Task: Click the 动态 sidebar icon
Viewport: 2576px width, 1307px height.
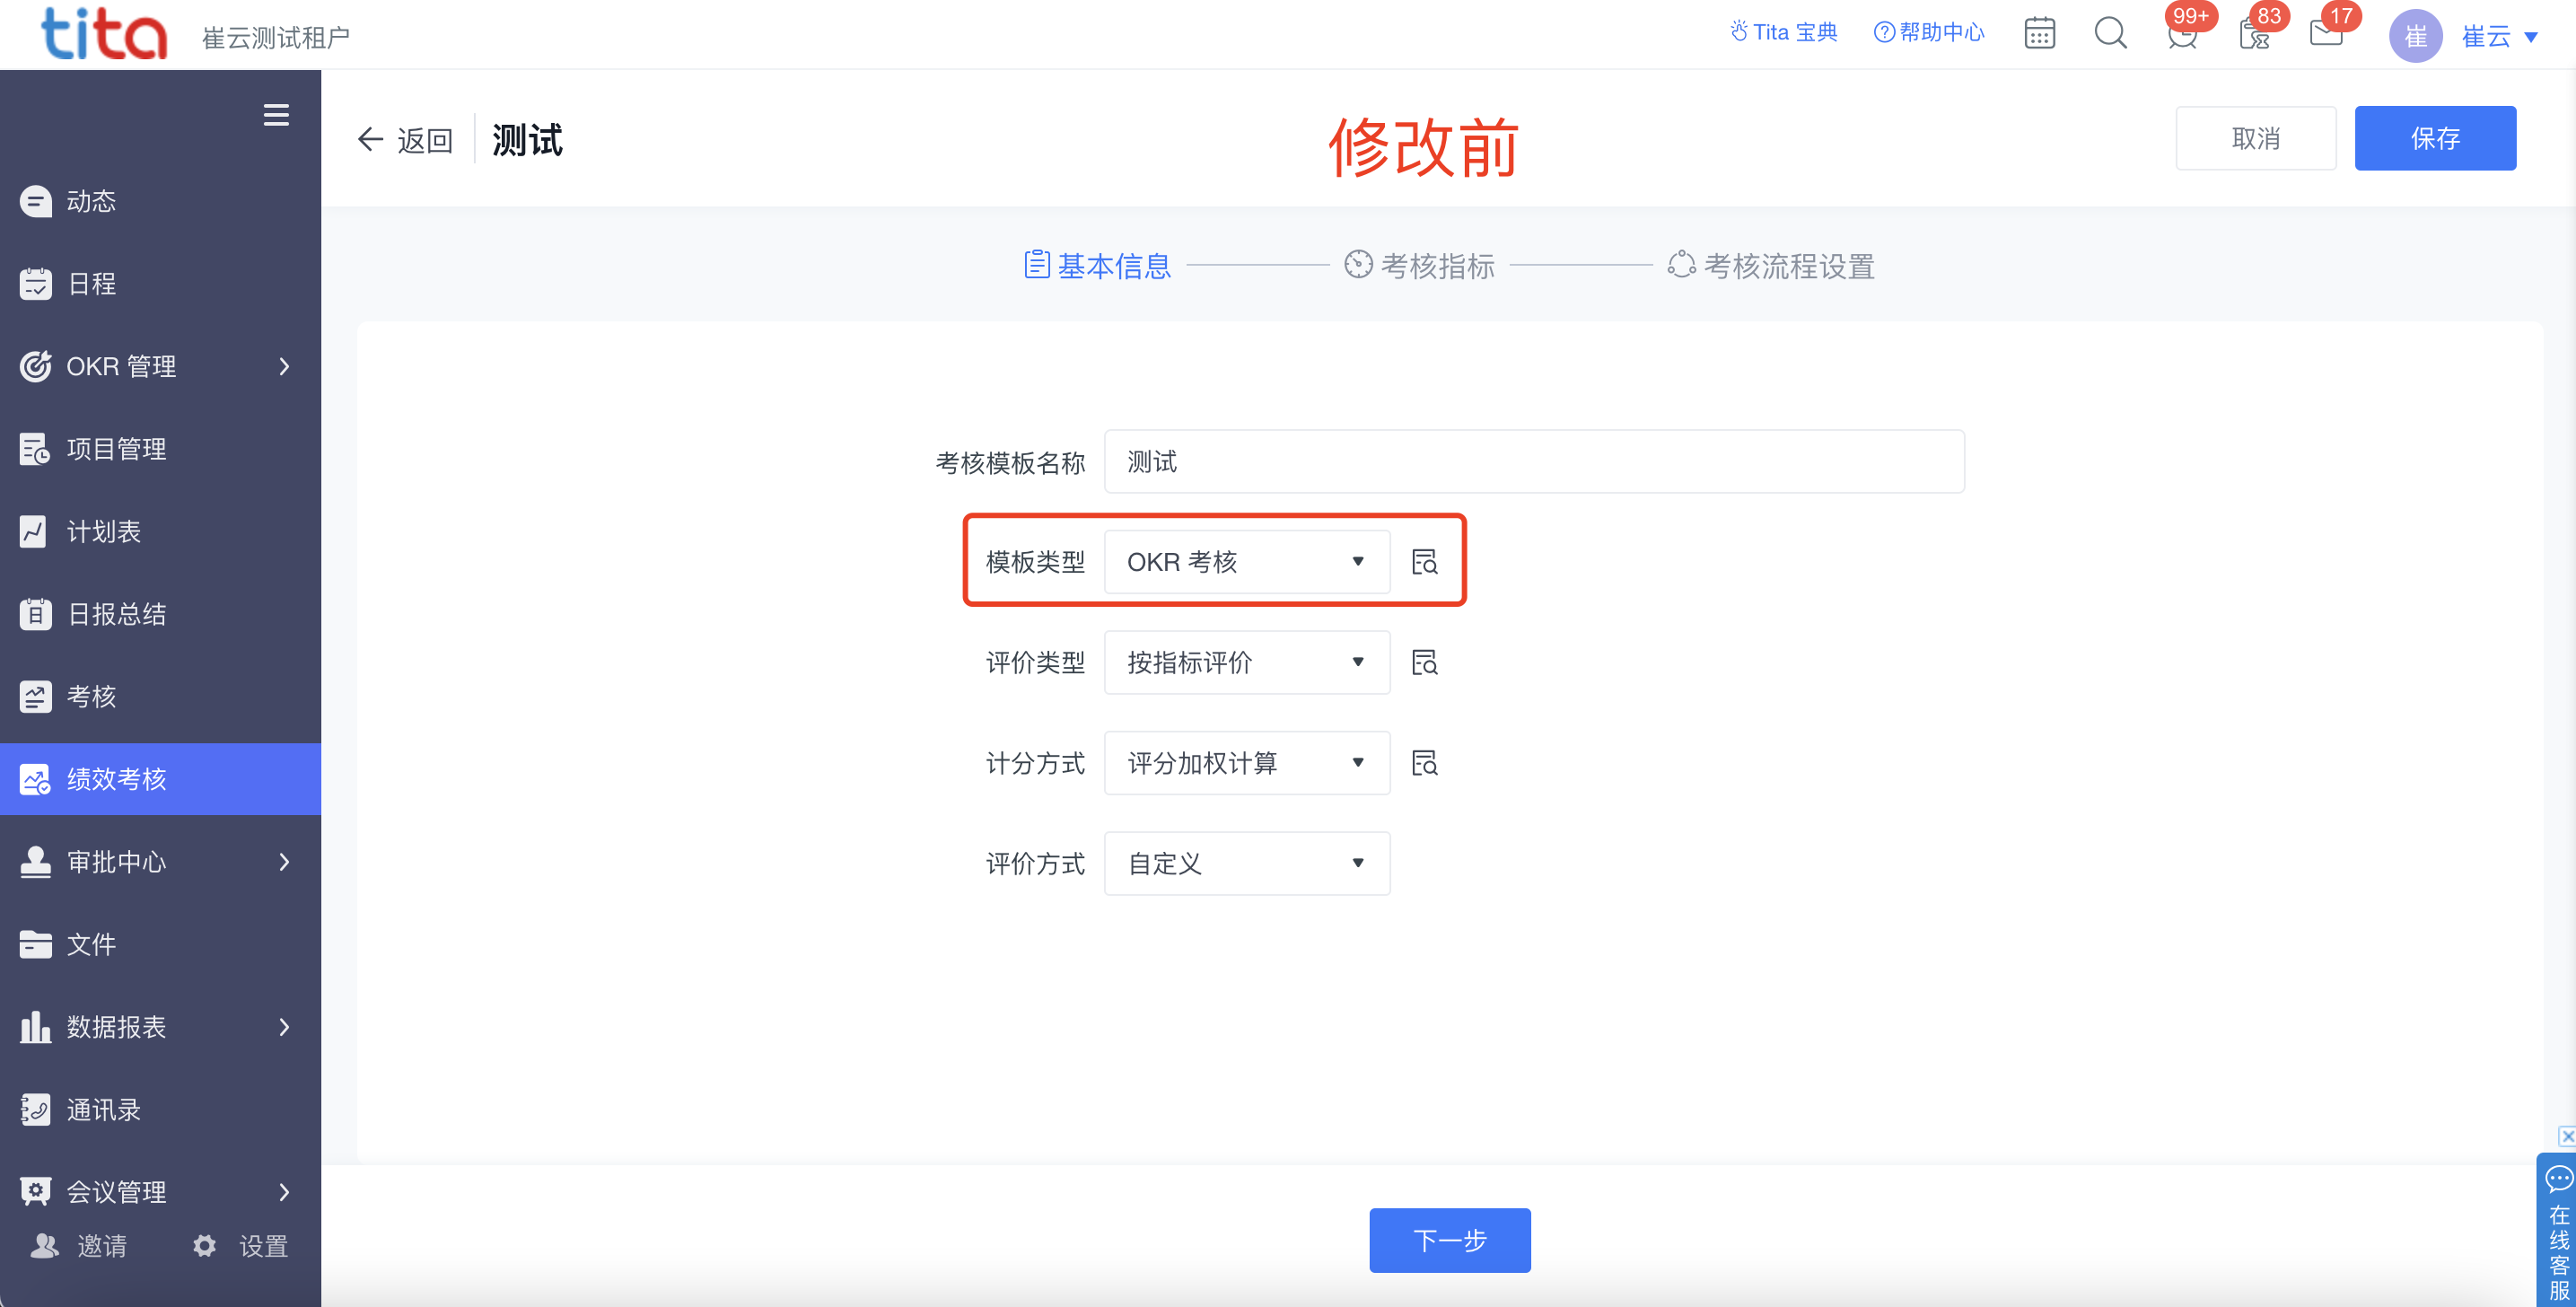Action: [36, 201]
